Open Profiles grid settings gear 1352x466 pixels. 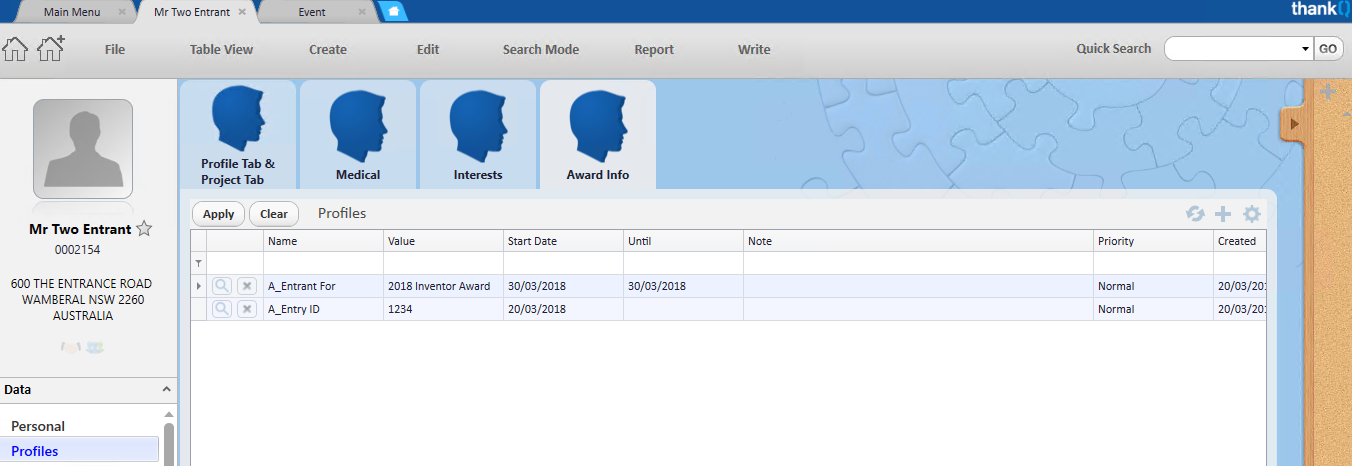click(x=1252, y=214)
